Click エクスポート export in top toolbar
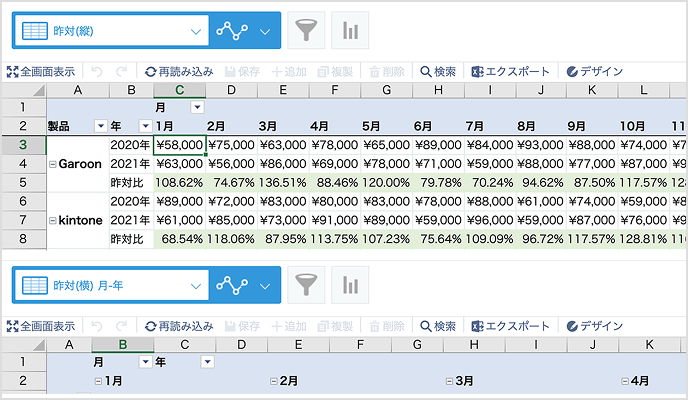 [x=511, y=72]
